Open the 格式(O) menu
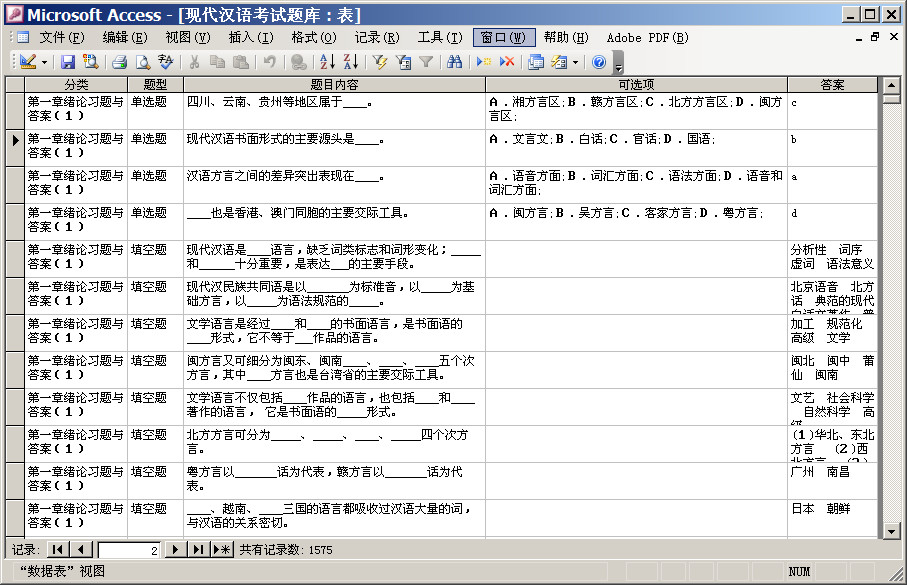The height and width of the screenshot is (585, 907). (314, 38)
